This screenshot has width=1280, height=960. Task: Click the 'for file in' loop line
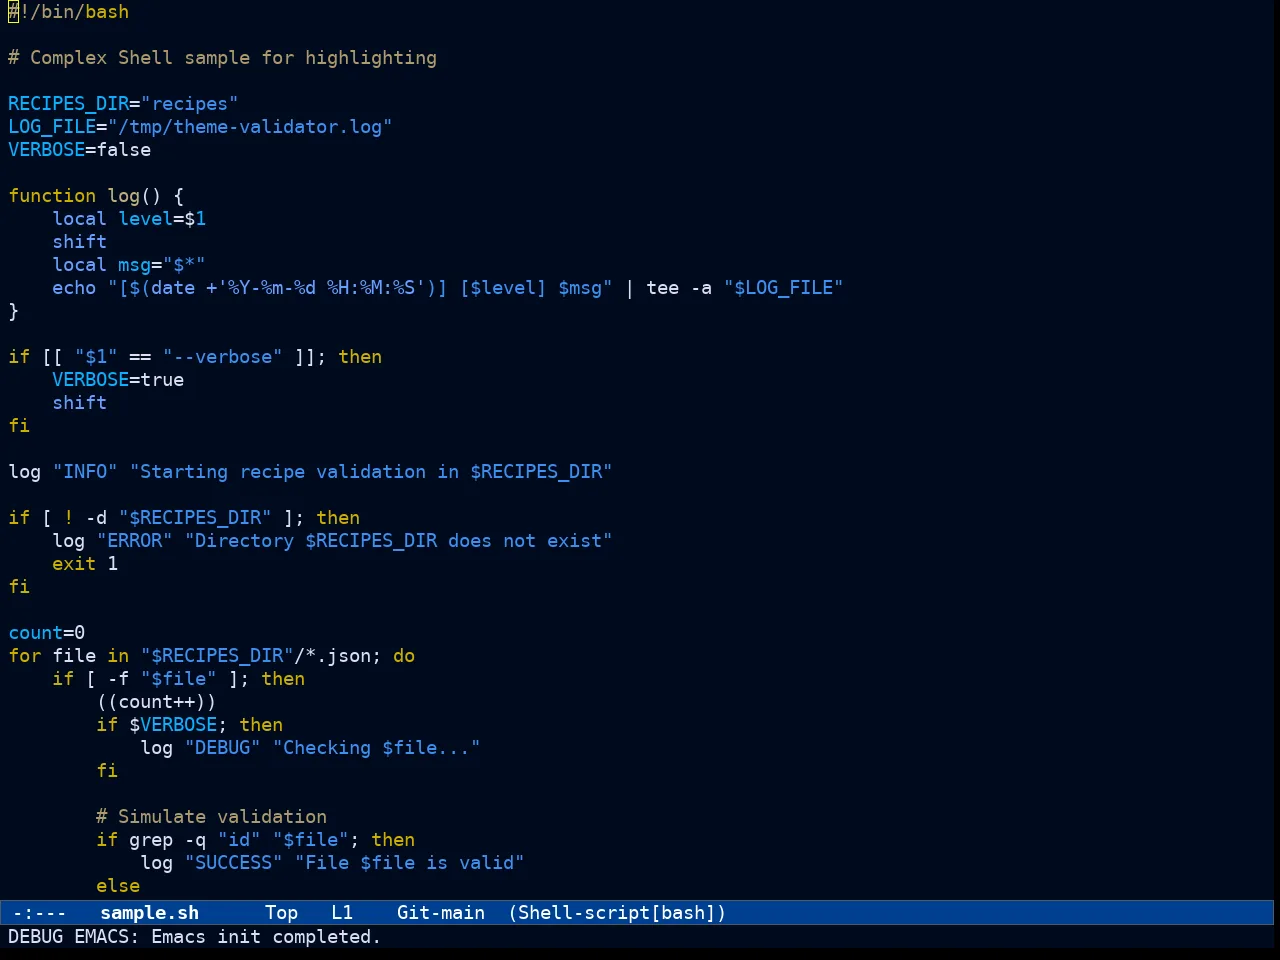(212, 656)
